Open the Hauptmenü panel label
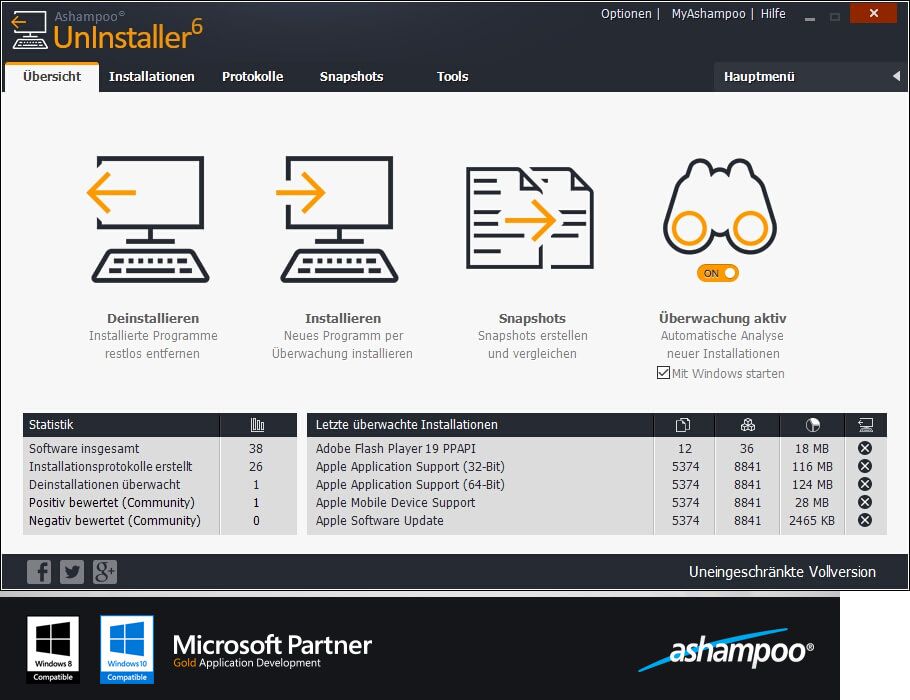Image resolution: width=910 pixels, height=700 pixels. pyautogui.click(x=759, y=77)
